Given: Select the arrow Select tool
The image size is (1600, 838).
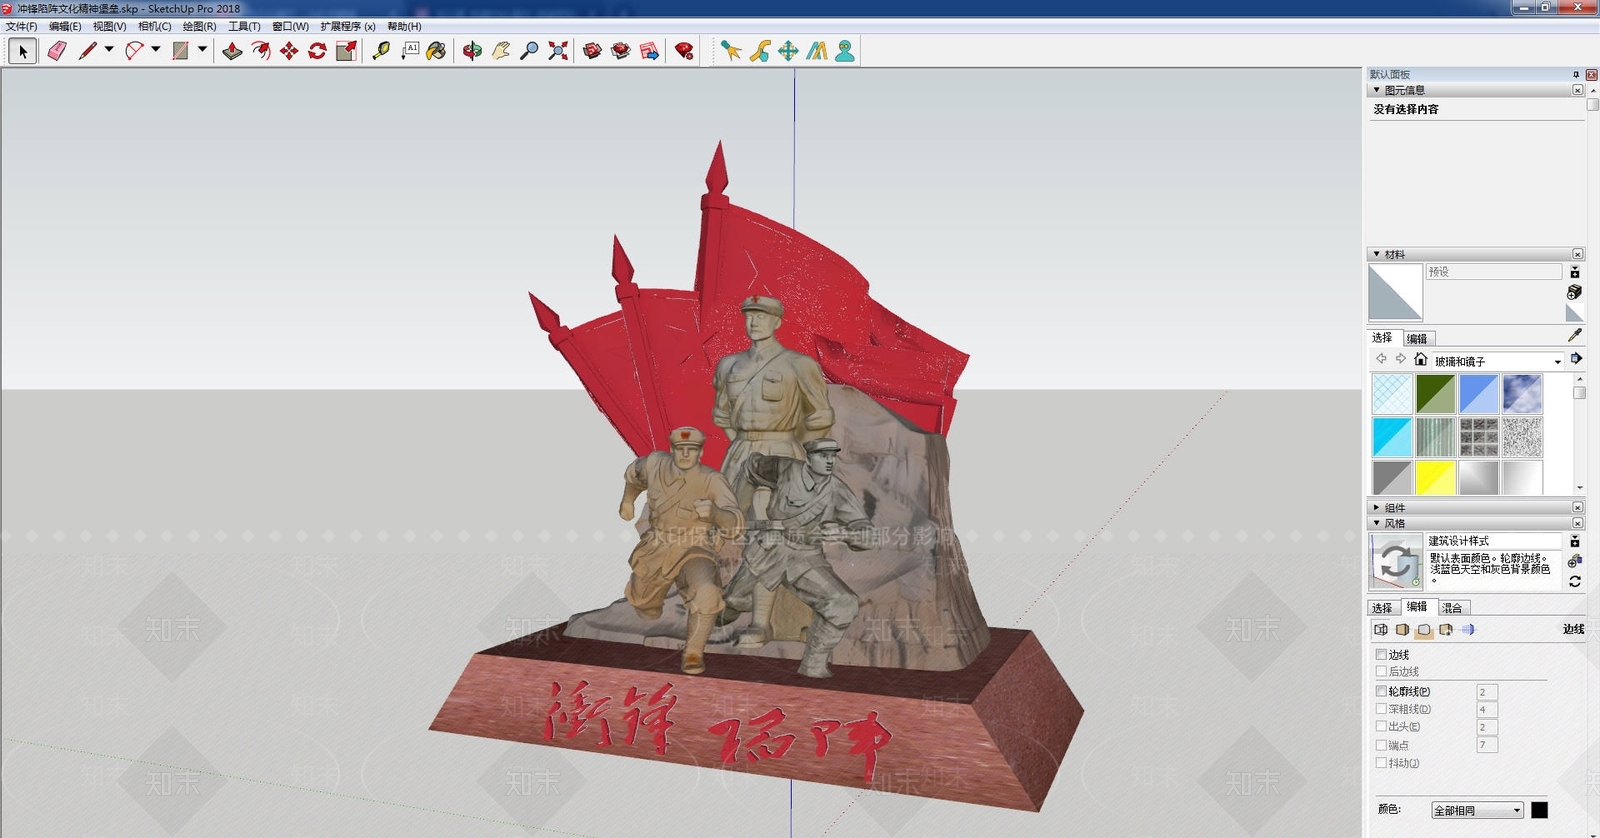Looking at the screenshot, I should [x=23, y=51].
